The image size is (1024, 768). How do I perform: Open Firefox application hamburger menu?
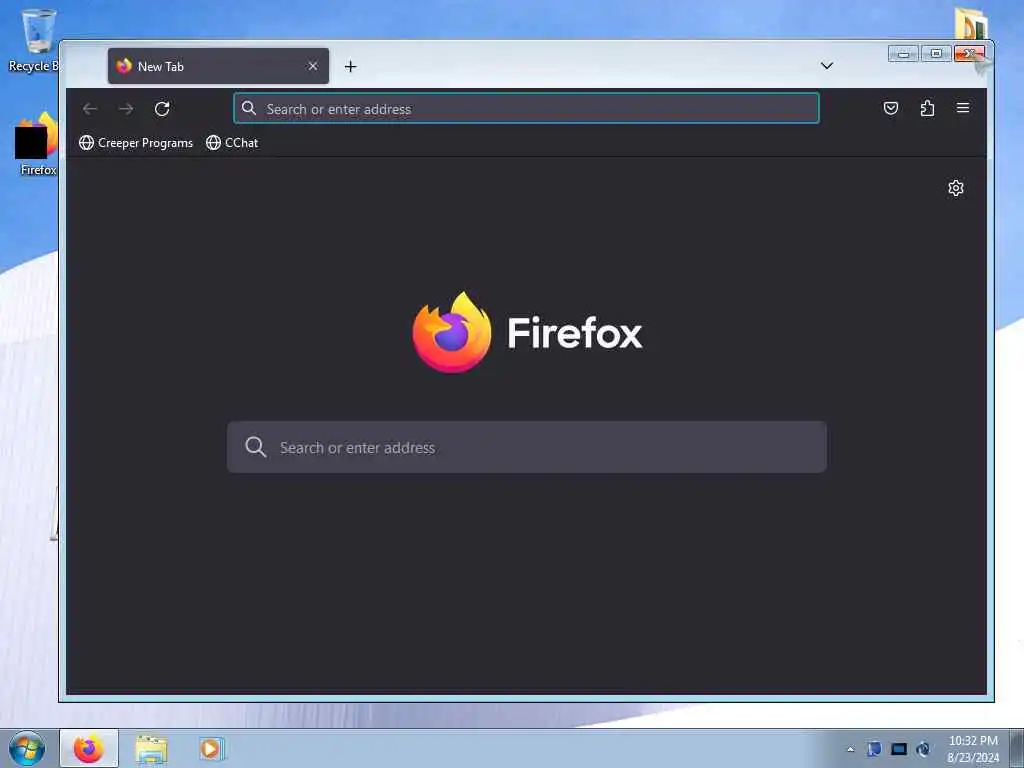(963, 108)
